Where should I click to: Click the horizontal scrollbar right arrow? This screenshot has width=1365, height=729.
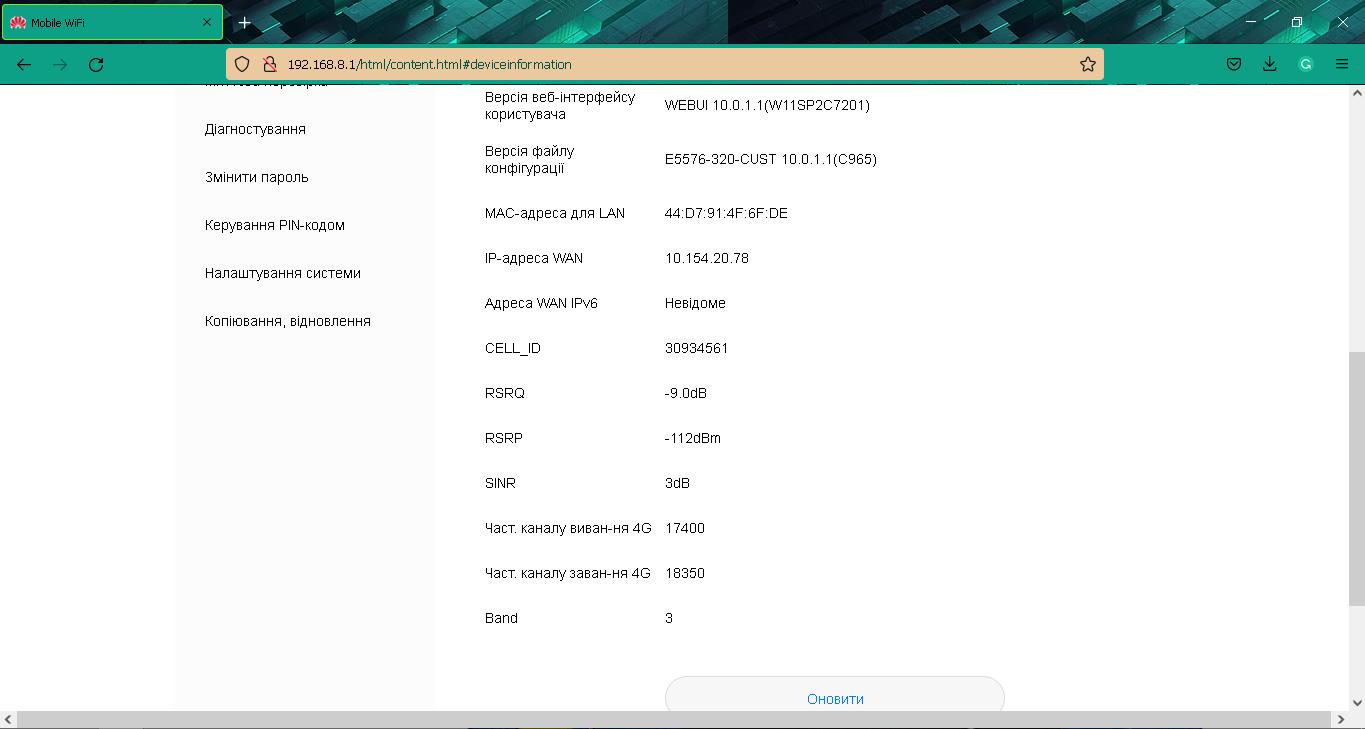[x=1342, y=720]
